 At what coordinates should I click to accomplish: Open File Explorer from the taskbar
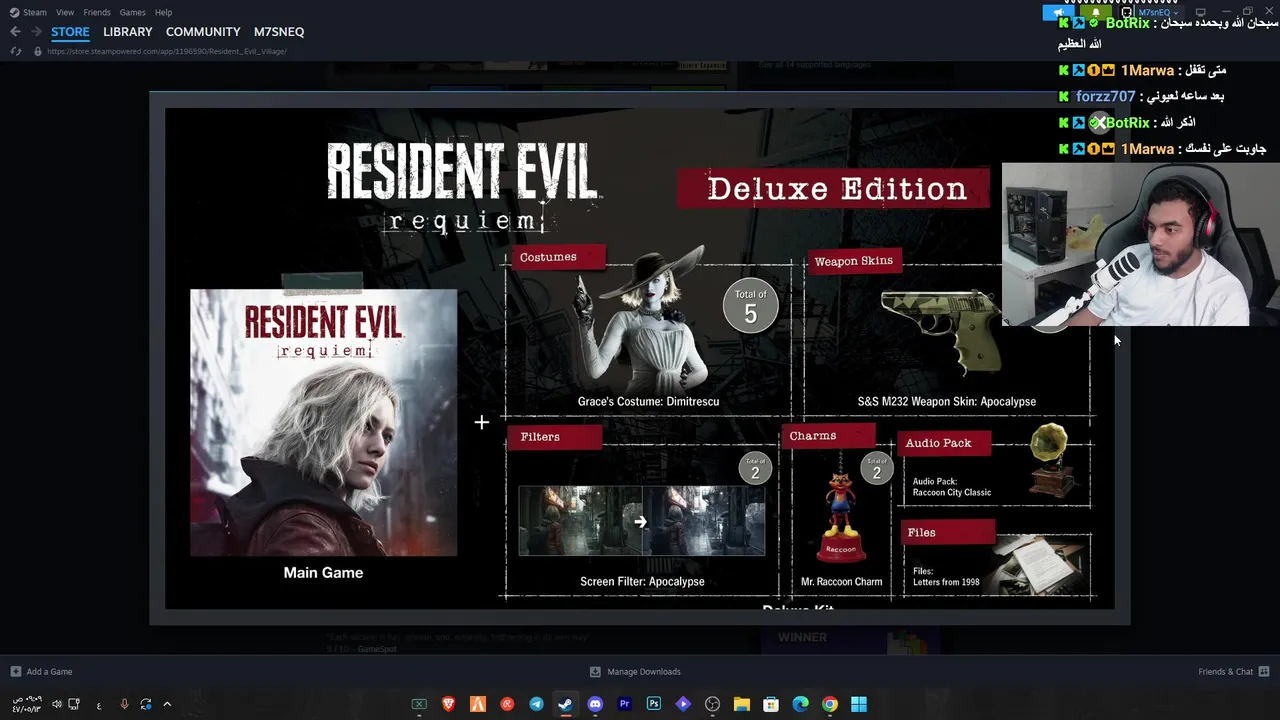pos(742,704)
